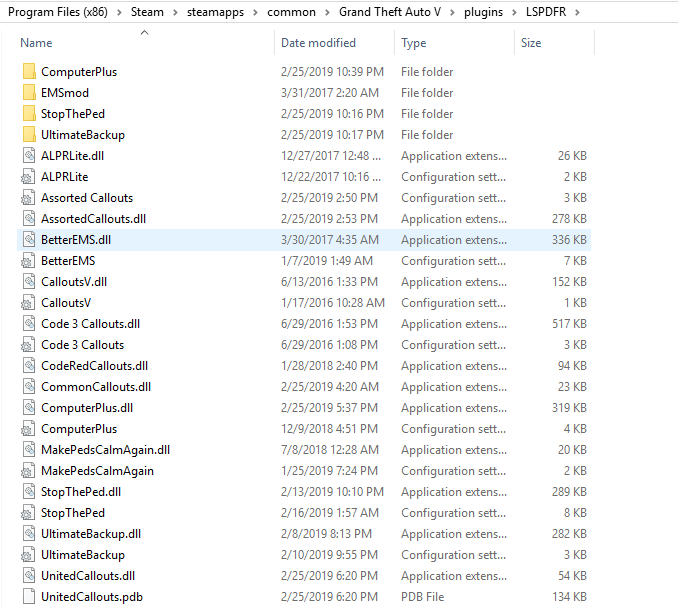Click the Code 3 Callouts config icon

tap(28, 345)
